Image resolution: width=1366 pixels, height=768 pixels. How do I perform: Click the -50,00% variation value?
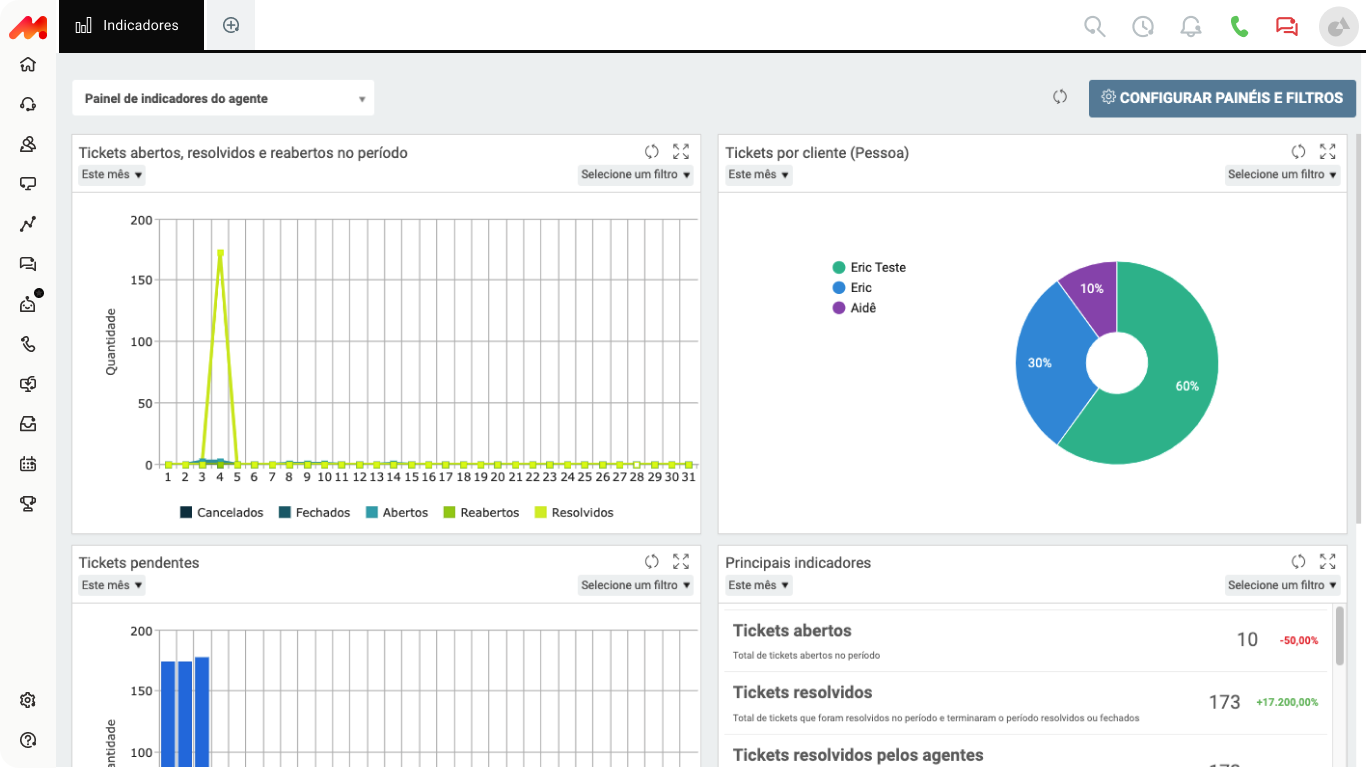(x=1299, y=640)
